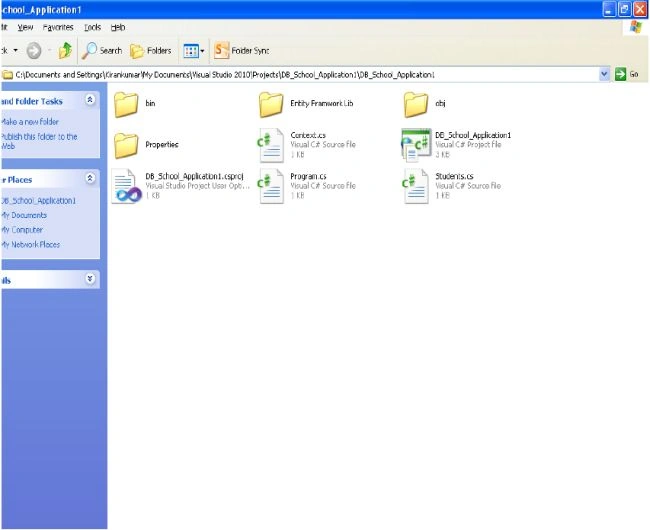Click the address bar folder icon
Screen dimensions: 650x530
(x=7, y=75)
